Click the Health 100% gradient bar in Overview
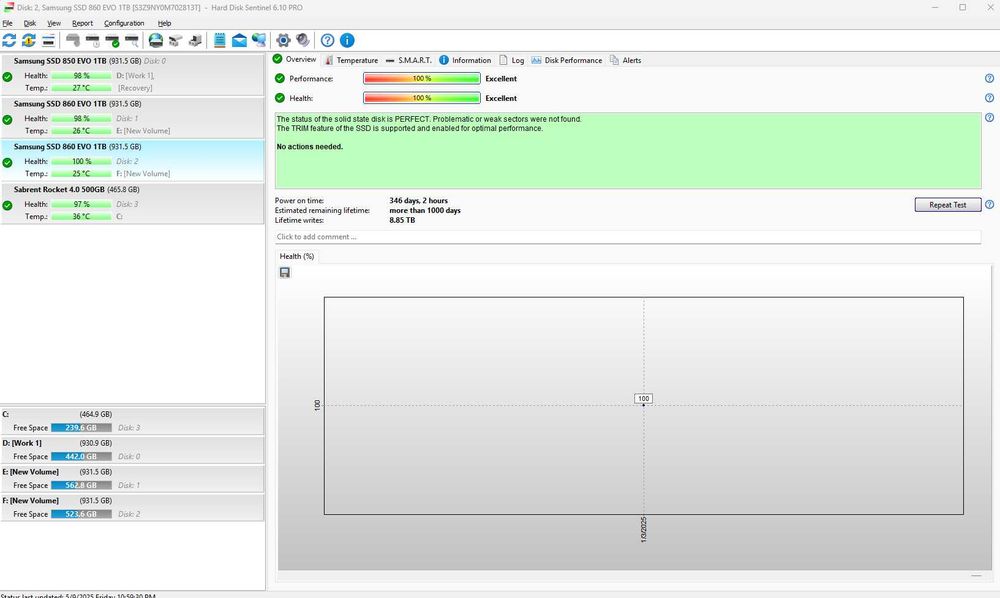Viewport: 1000px width, 598px height. click(x=422, y=98)
